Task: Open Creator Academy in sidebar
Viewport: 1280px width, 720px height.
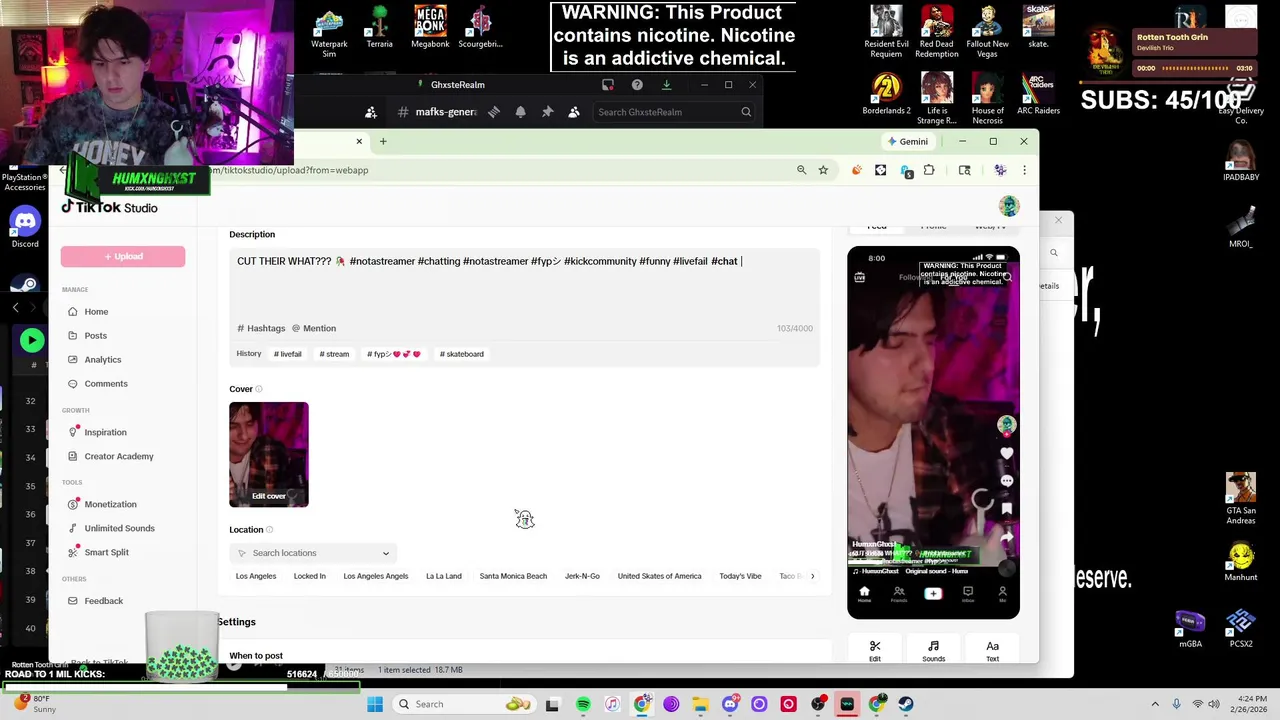Action: pos(118,456)
